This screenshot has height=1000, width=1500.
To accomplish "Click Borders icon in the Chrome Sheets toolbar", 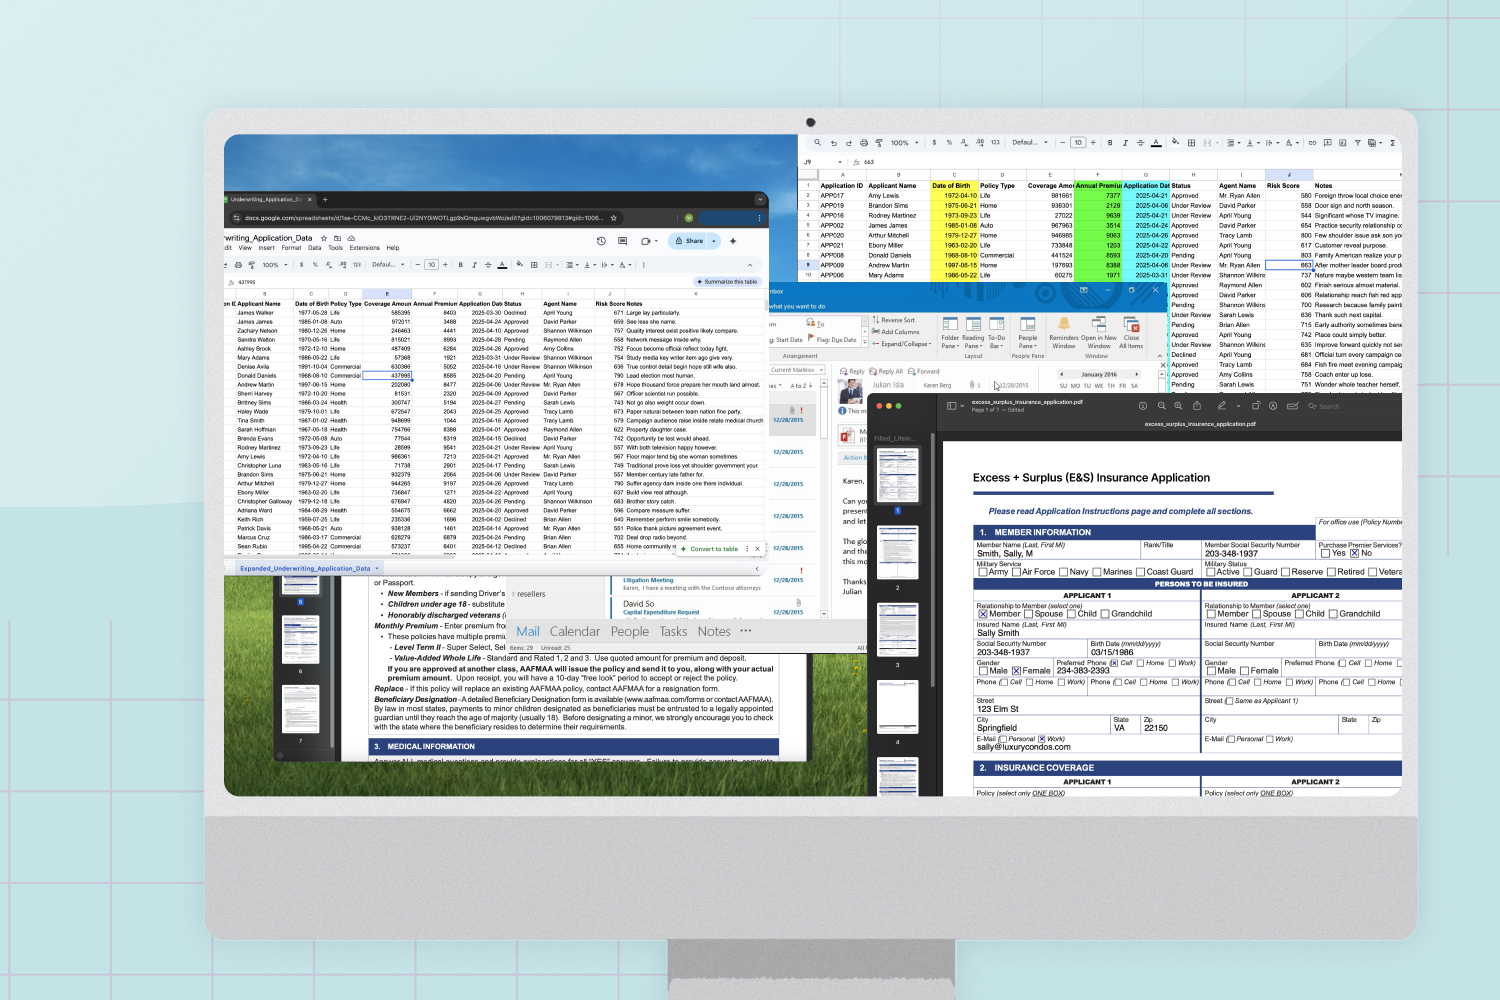I will [534, 265].
